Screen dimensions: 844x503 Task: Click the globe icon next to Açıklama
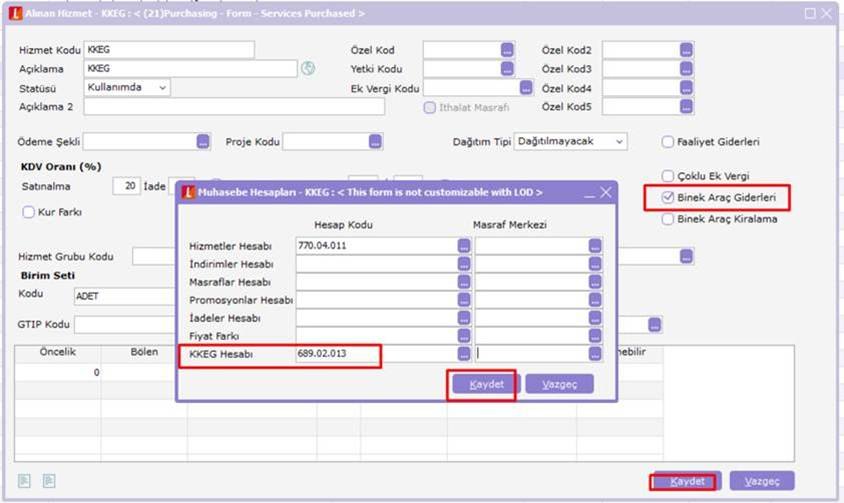click(308, 68)
